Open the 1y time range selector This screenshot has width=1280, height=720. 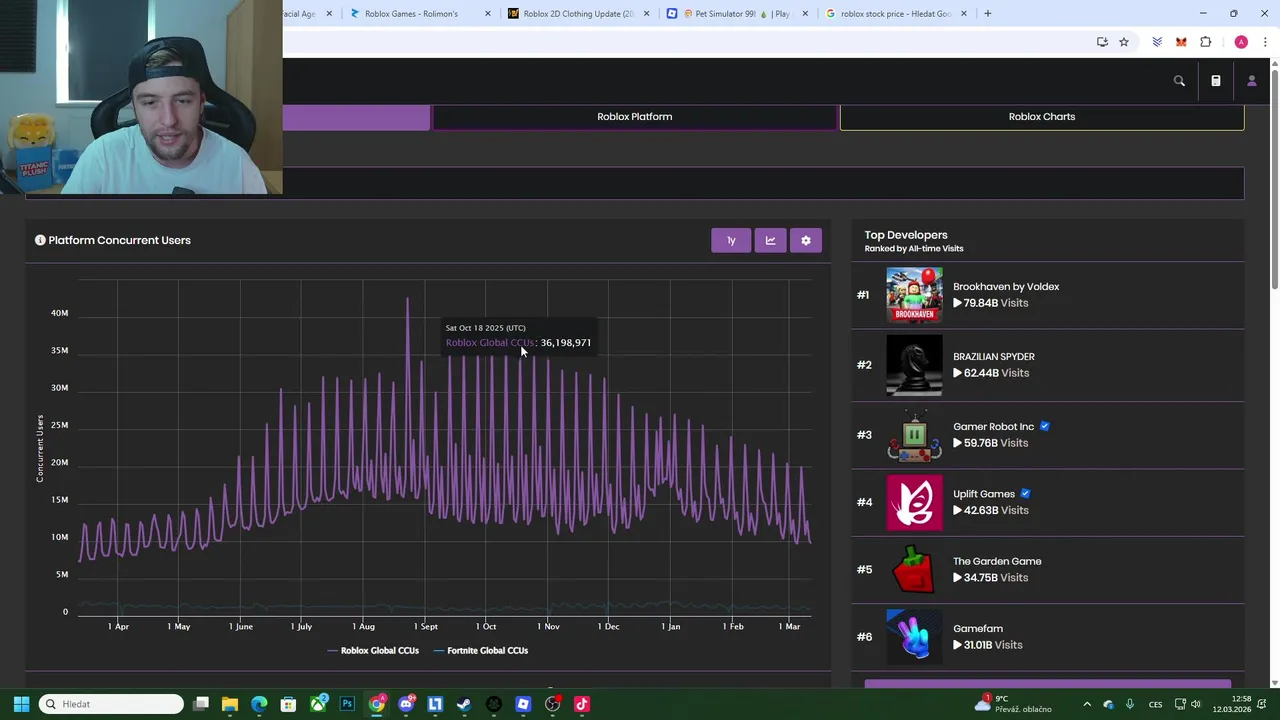click(x=731, y=240)
